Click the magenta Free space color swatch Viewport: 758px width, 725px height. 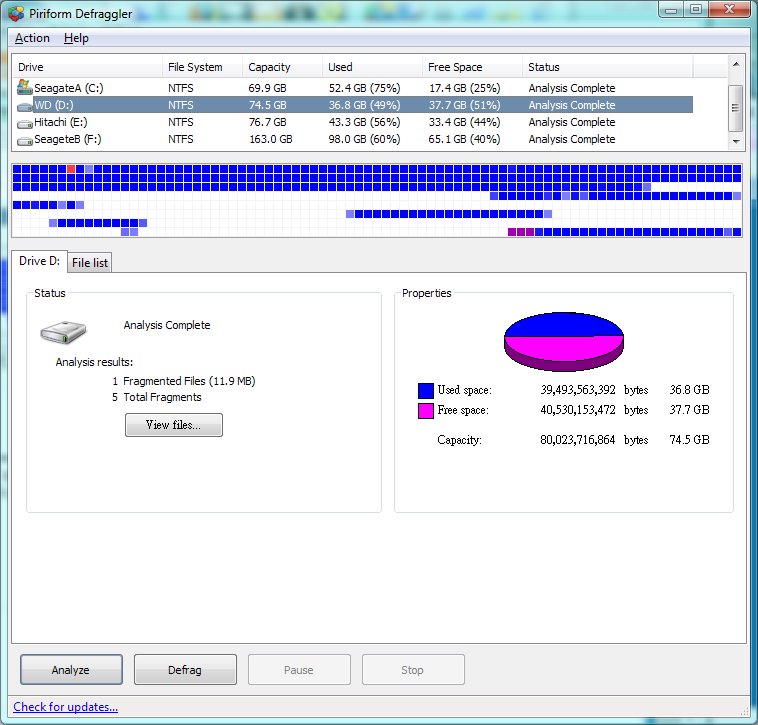click(426, 411)
